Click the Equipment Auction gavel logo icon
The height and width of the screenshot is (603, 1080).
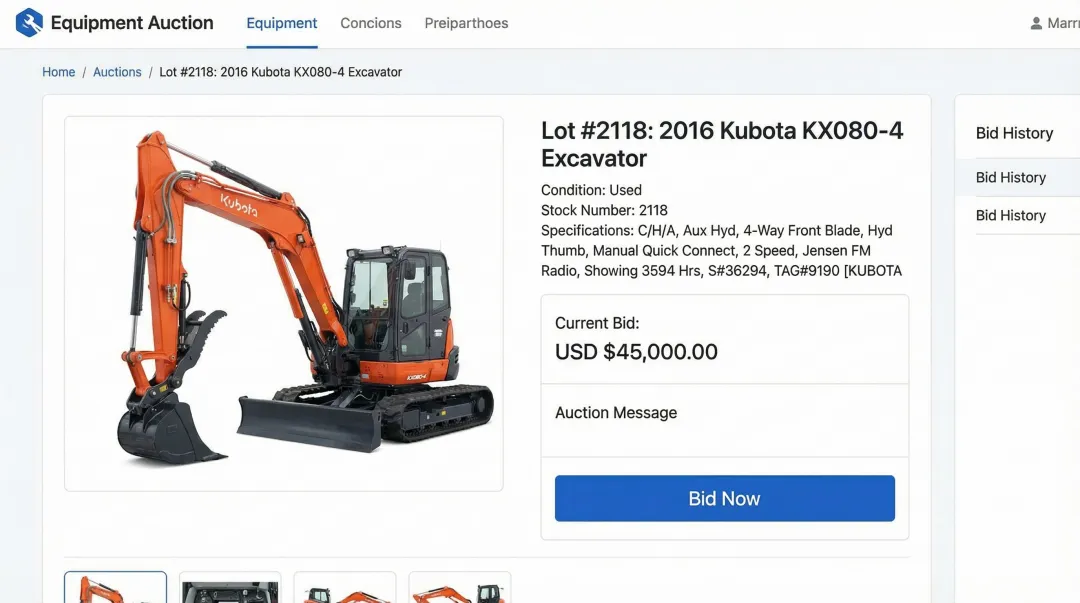click(29, 23)
